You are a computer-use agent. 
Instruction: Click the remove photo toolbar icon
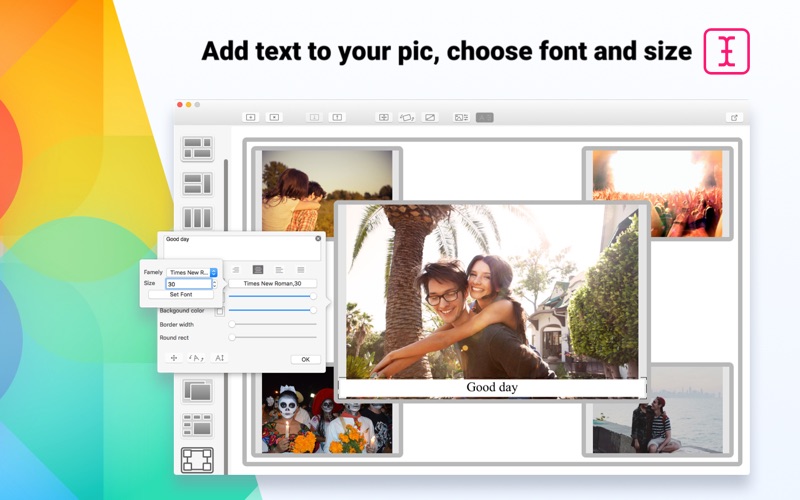(x=274, y=117)
